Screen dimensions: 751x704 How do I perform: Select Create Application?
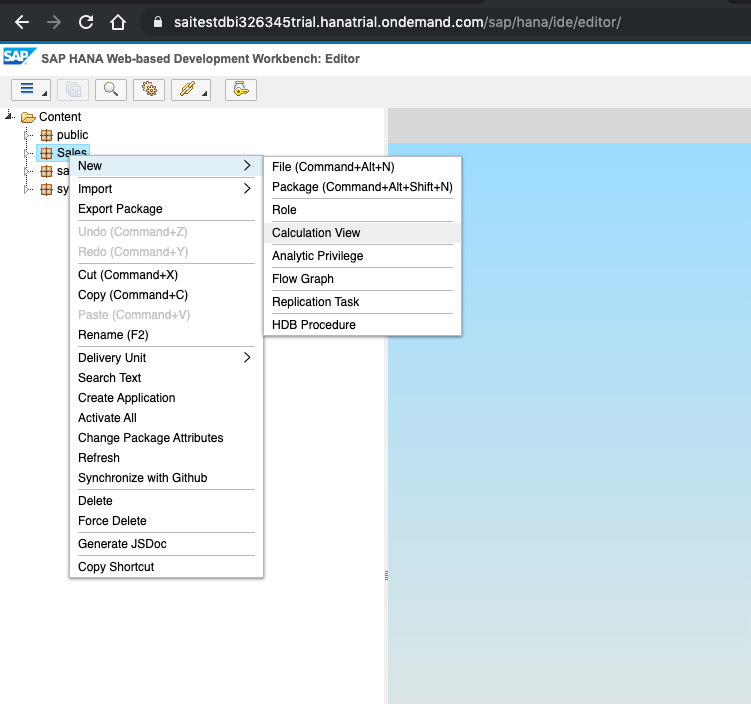coord(166,398)
